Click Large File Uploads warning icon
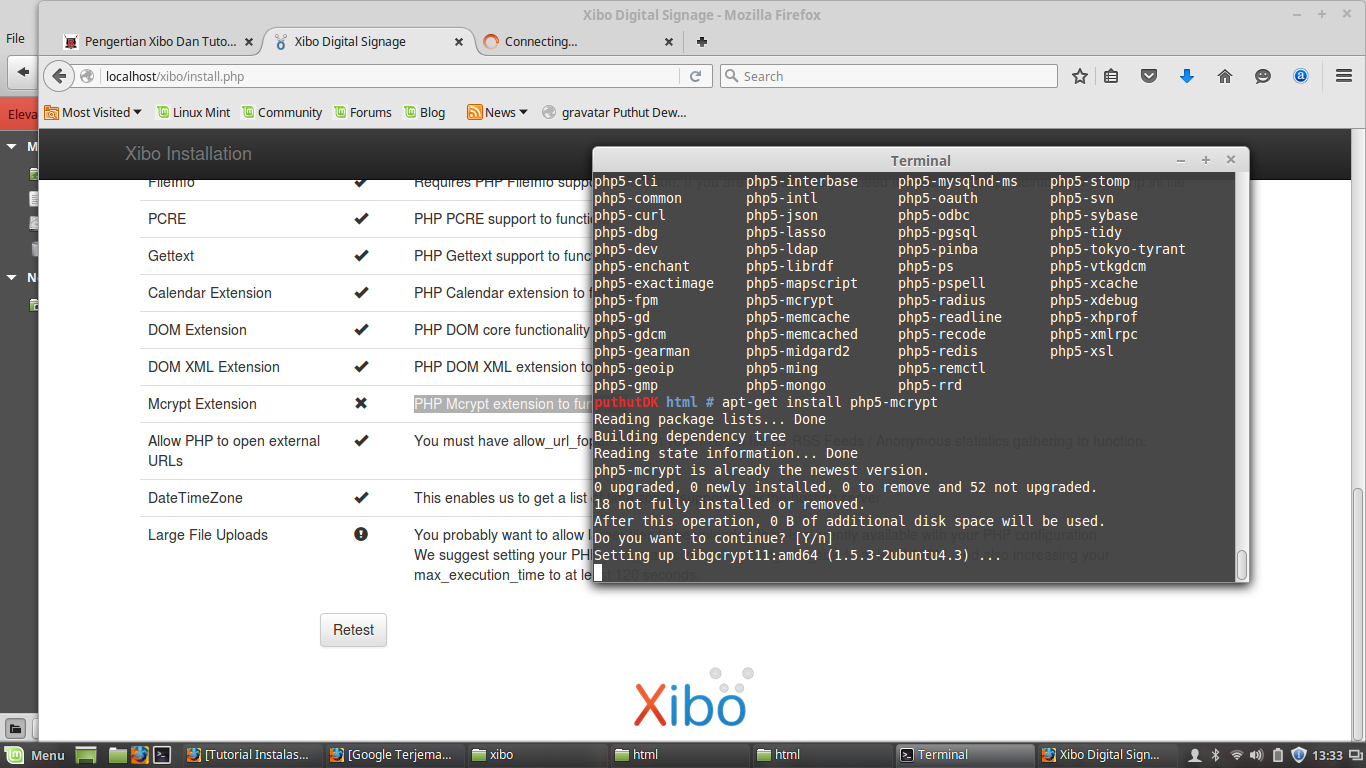This screenshot has height=768, width=1366. click(361, 534)
